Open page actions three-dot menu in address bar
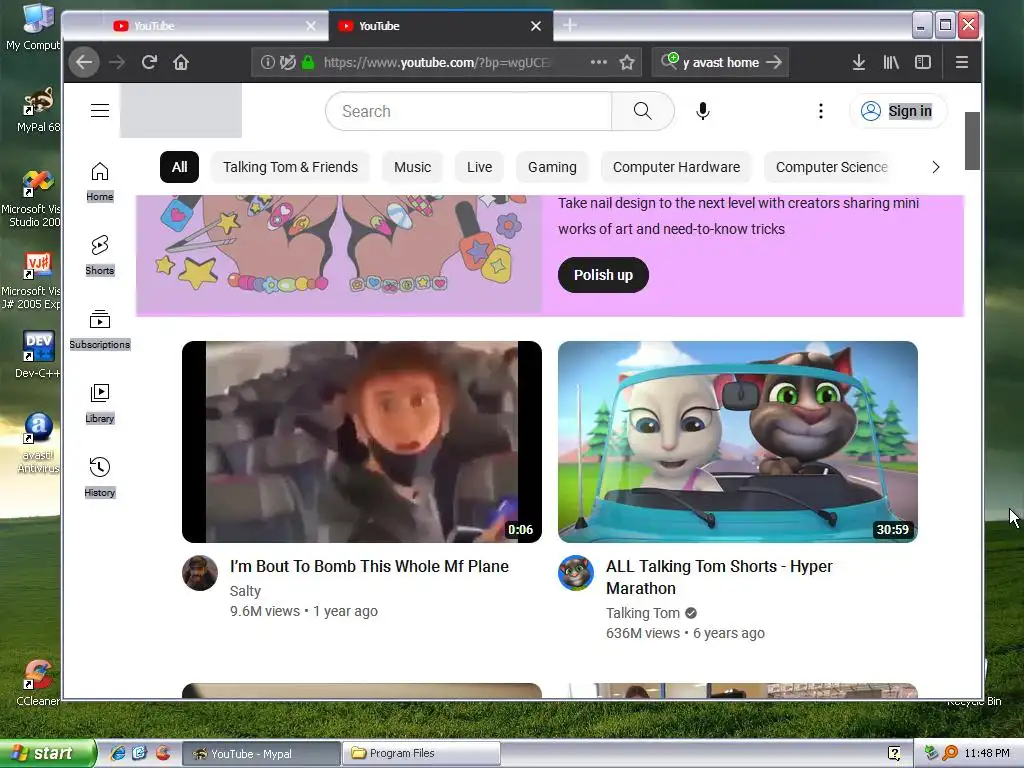This screenshot has height=768, width=1024. pyautogui.click(x=598, y=62)
